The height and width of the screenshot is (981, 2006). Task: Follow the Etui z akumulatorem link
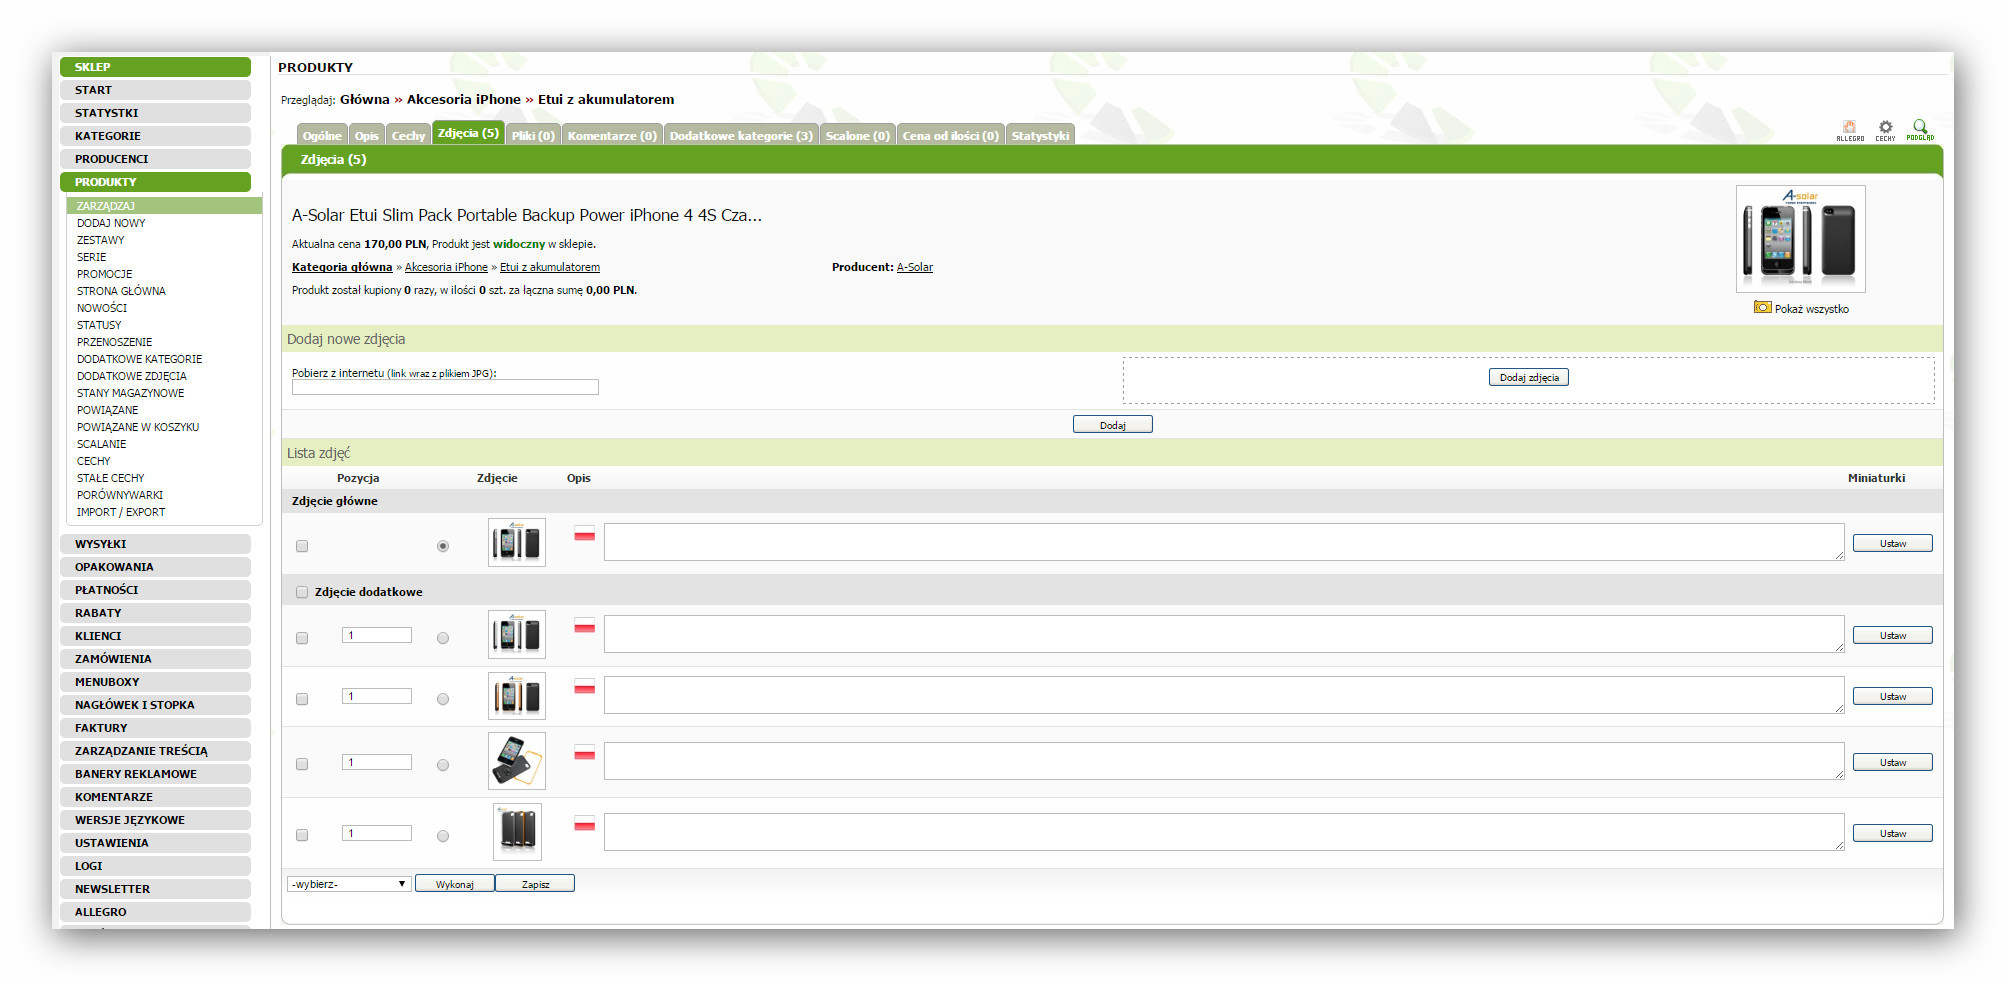pos(550,267)
